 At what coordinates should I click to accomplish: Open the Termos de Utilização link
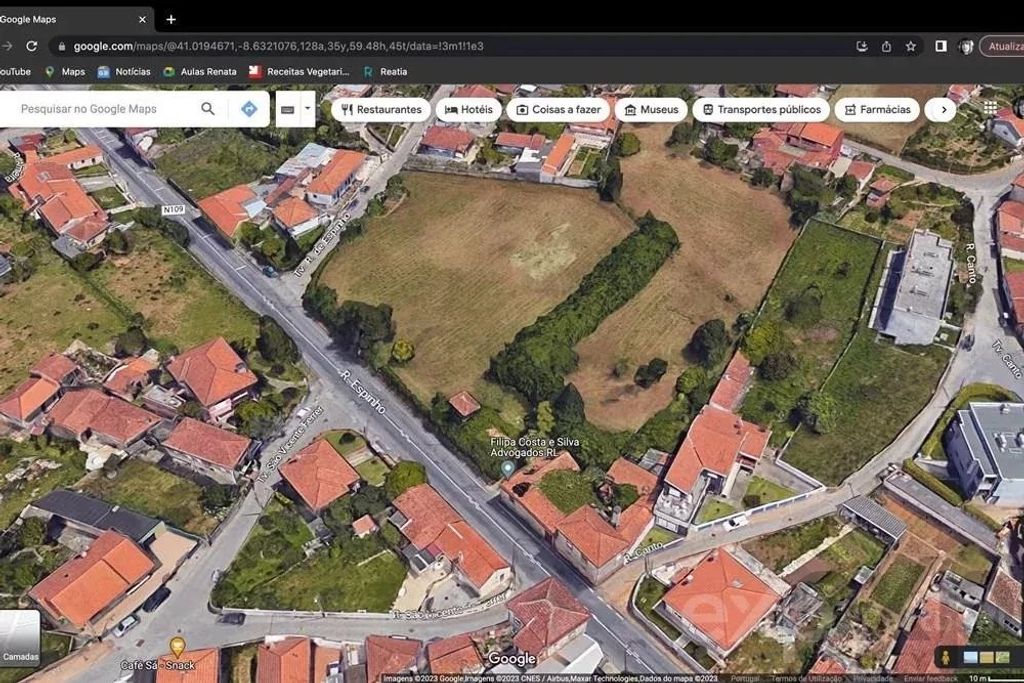pos(809,678)
